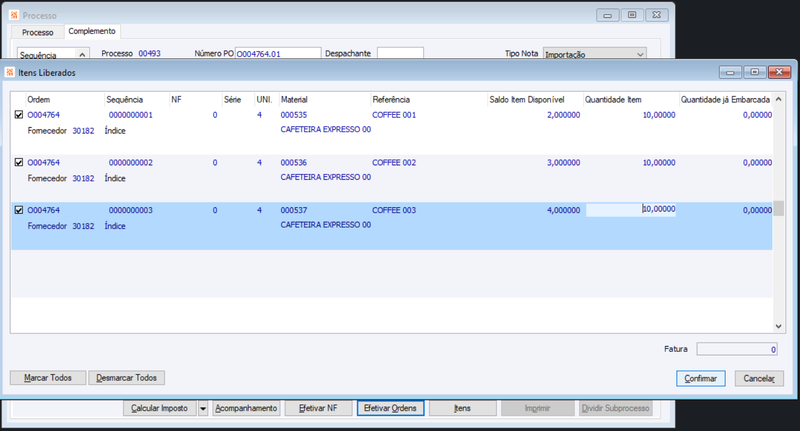Image resolution: width=800 pixels, height=431 pixels.
Task: Select the COFFEE 003 reference cell
Action: (x=394, y=210)
